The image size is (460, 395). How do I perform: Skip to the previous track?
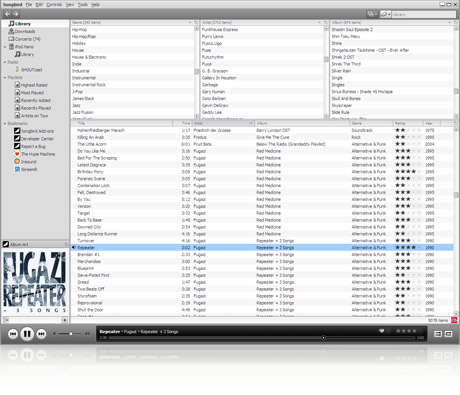(x=13, y=334)
